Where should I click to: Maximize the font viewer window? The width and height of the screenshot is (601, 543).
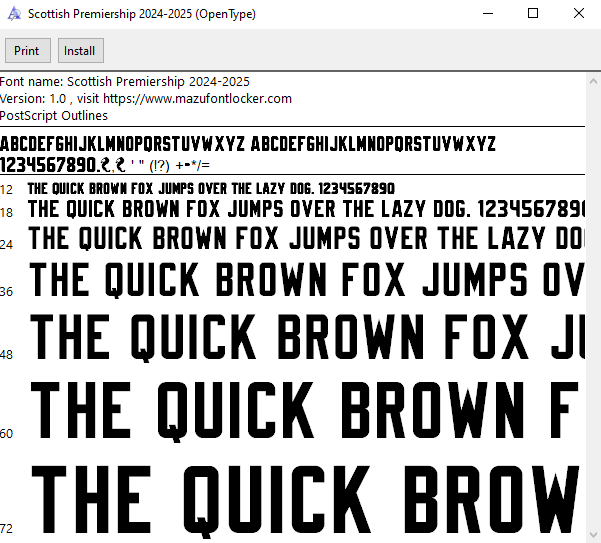pos(533,14)
